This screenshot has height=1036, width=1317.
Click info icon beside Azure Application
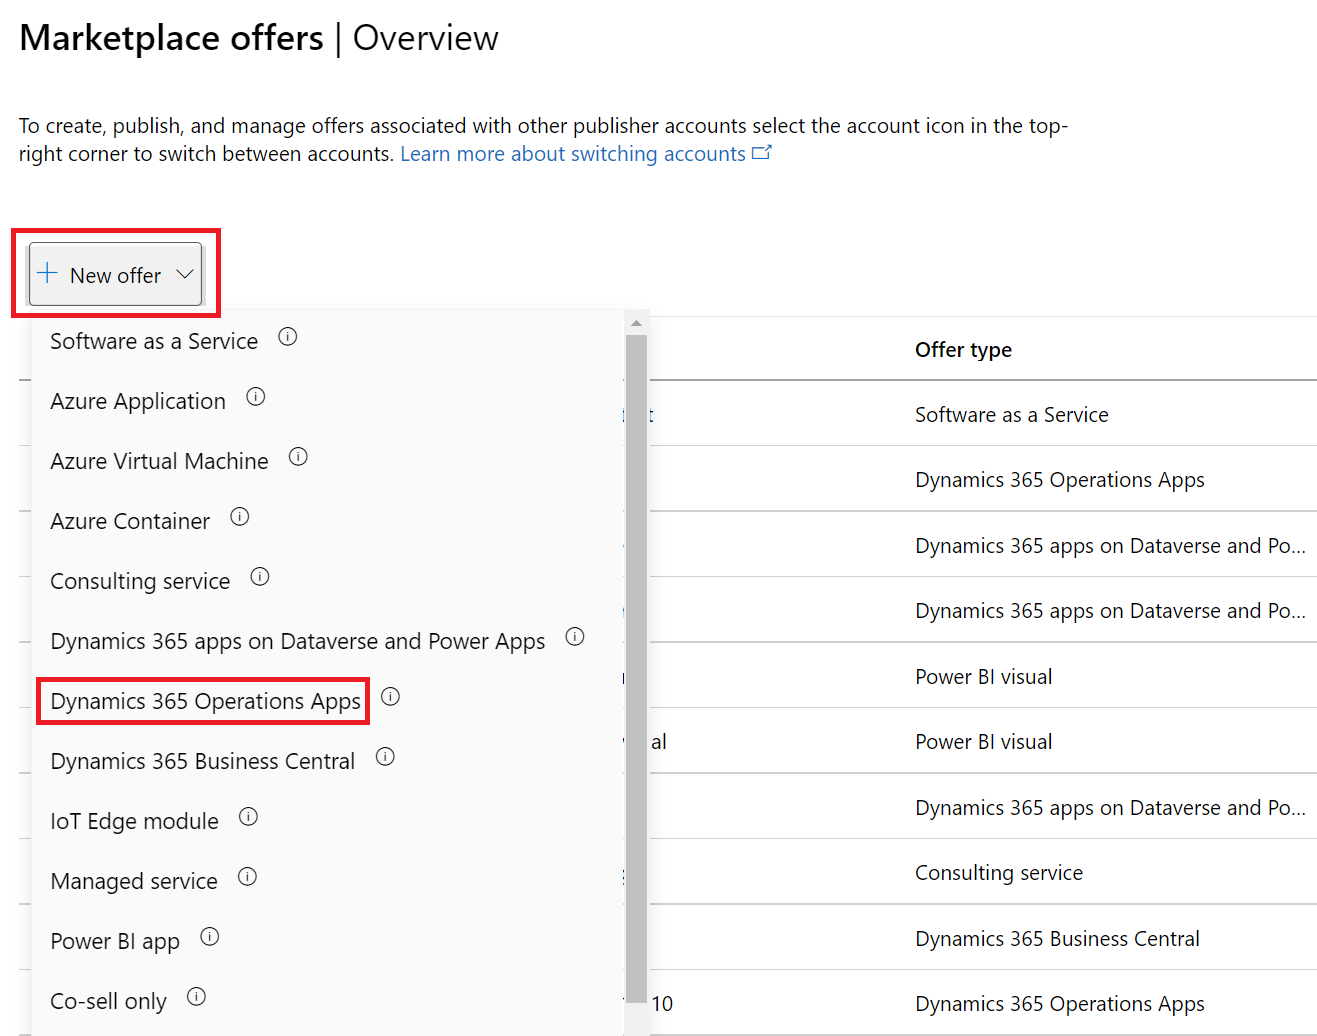[256, 397]
